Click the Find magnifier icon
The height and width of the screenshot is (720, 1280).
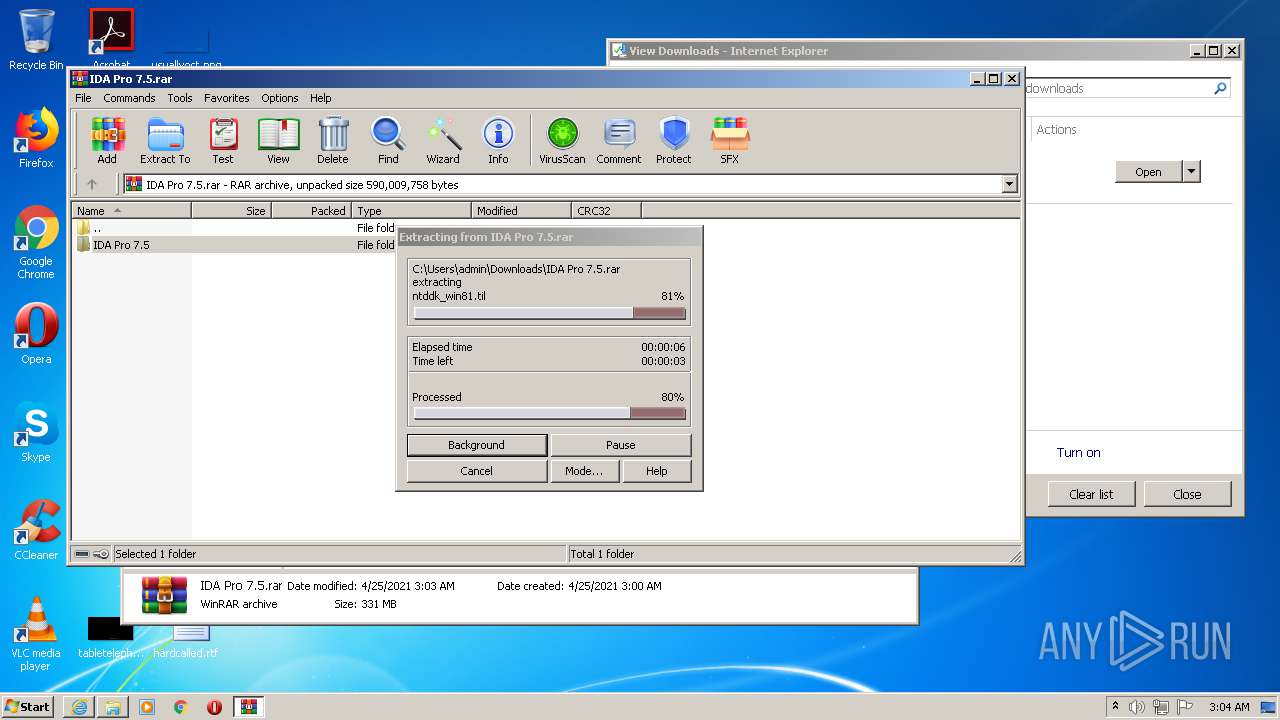pos(388,140)
